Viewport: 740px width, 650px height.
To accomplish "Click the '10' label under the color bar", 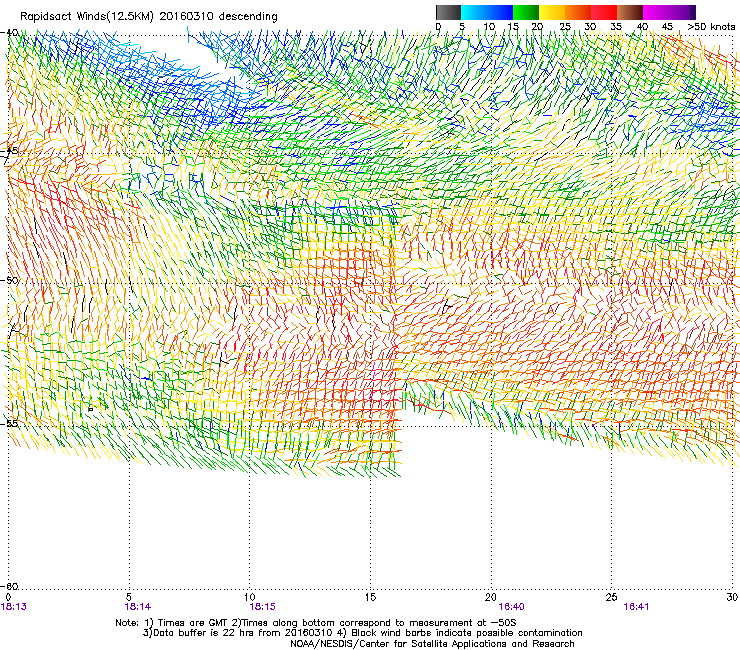I will 489,27.
